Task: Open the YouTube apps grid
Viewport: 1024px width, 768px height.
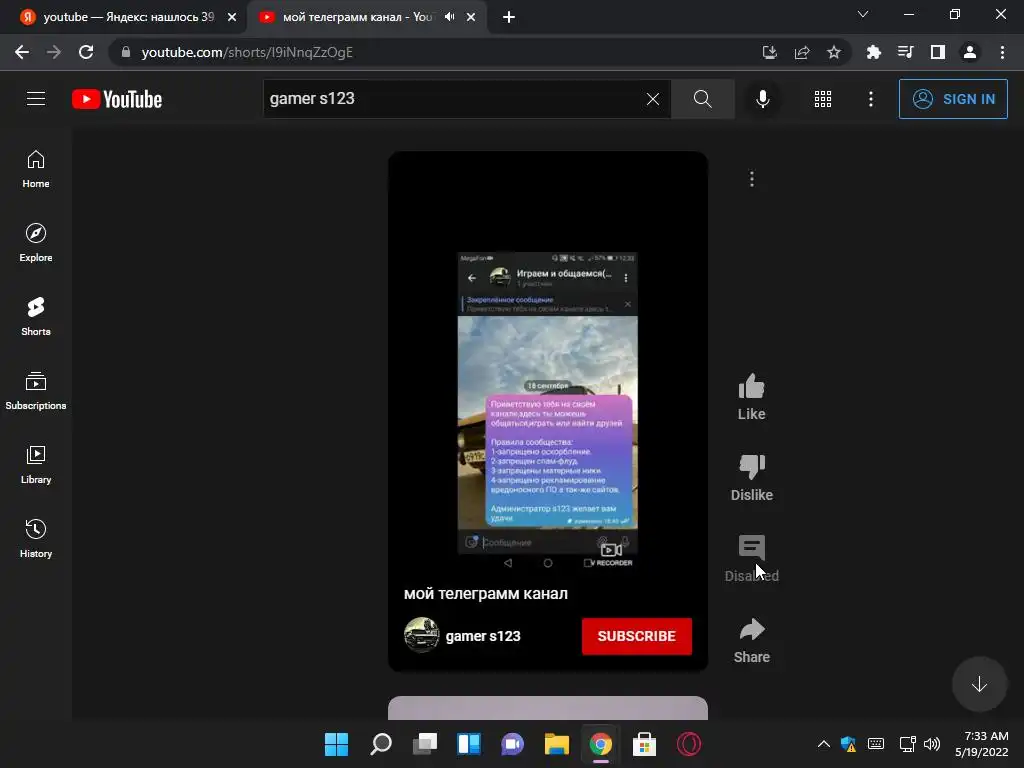Action: coord(823,99)
